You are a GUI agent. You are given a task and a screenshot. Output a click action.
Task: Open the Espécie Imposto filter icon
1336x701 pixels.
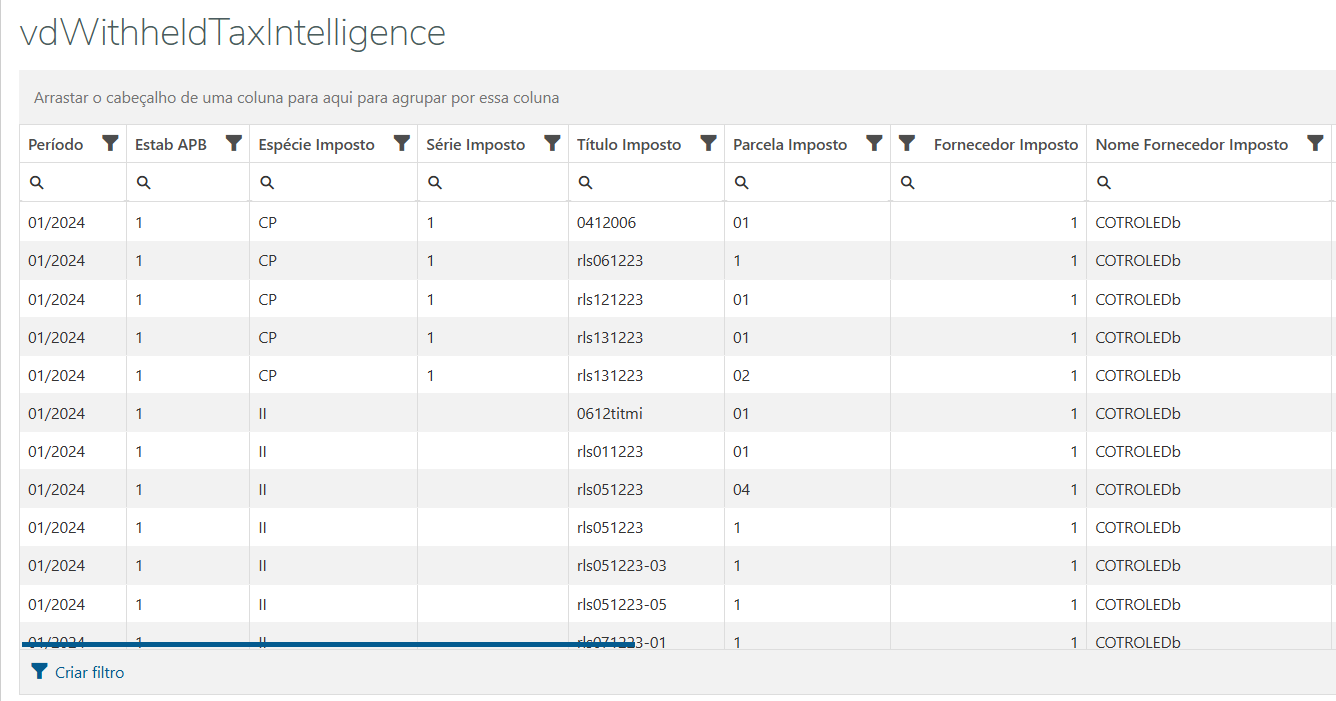(402, 144)
